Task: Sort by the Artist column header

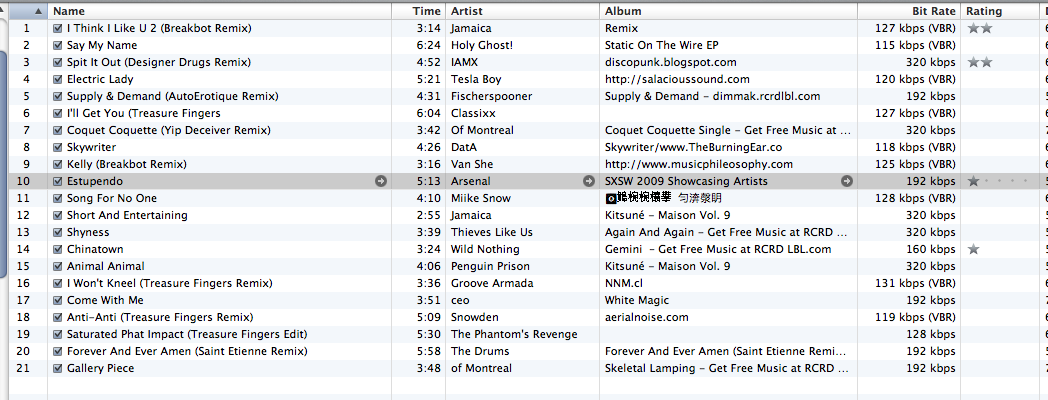Action: (520, 10)
